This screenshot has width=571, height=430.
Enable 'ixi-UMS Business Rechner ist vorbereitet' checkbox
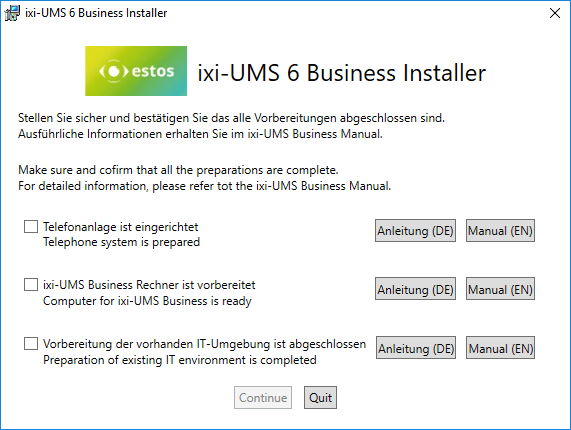(31, 284)
